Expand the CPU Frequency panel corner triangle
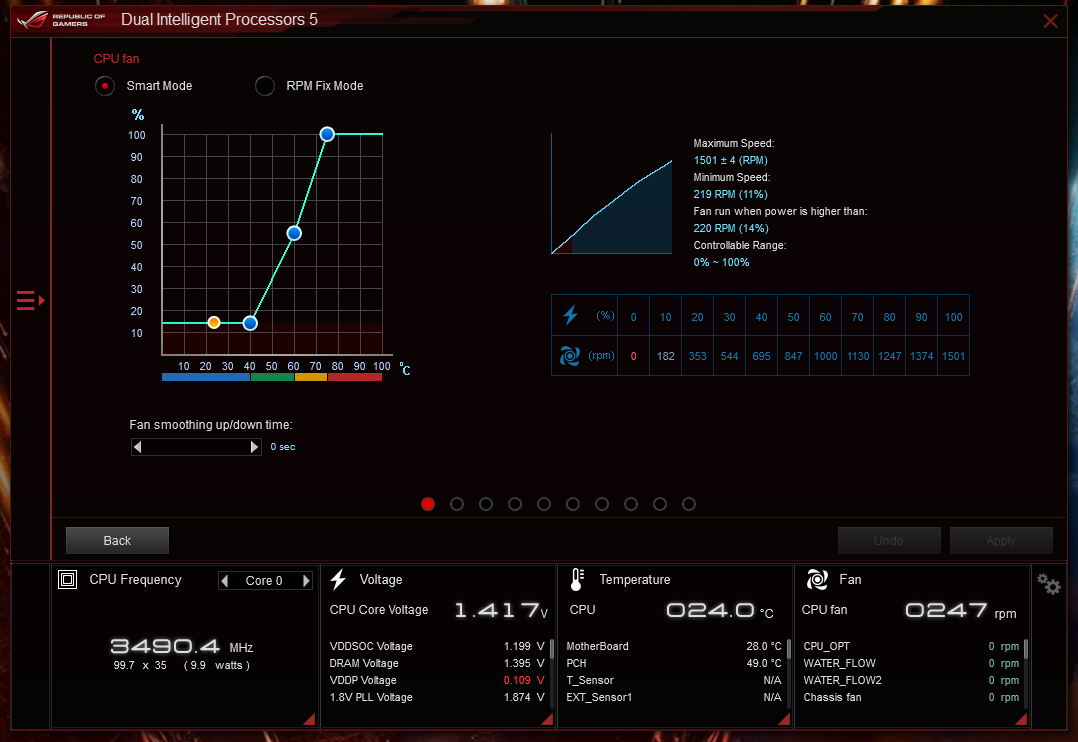The height and width of the screenshot is (742, 1078). coord(310,719)
